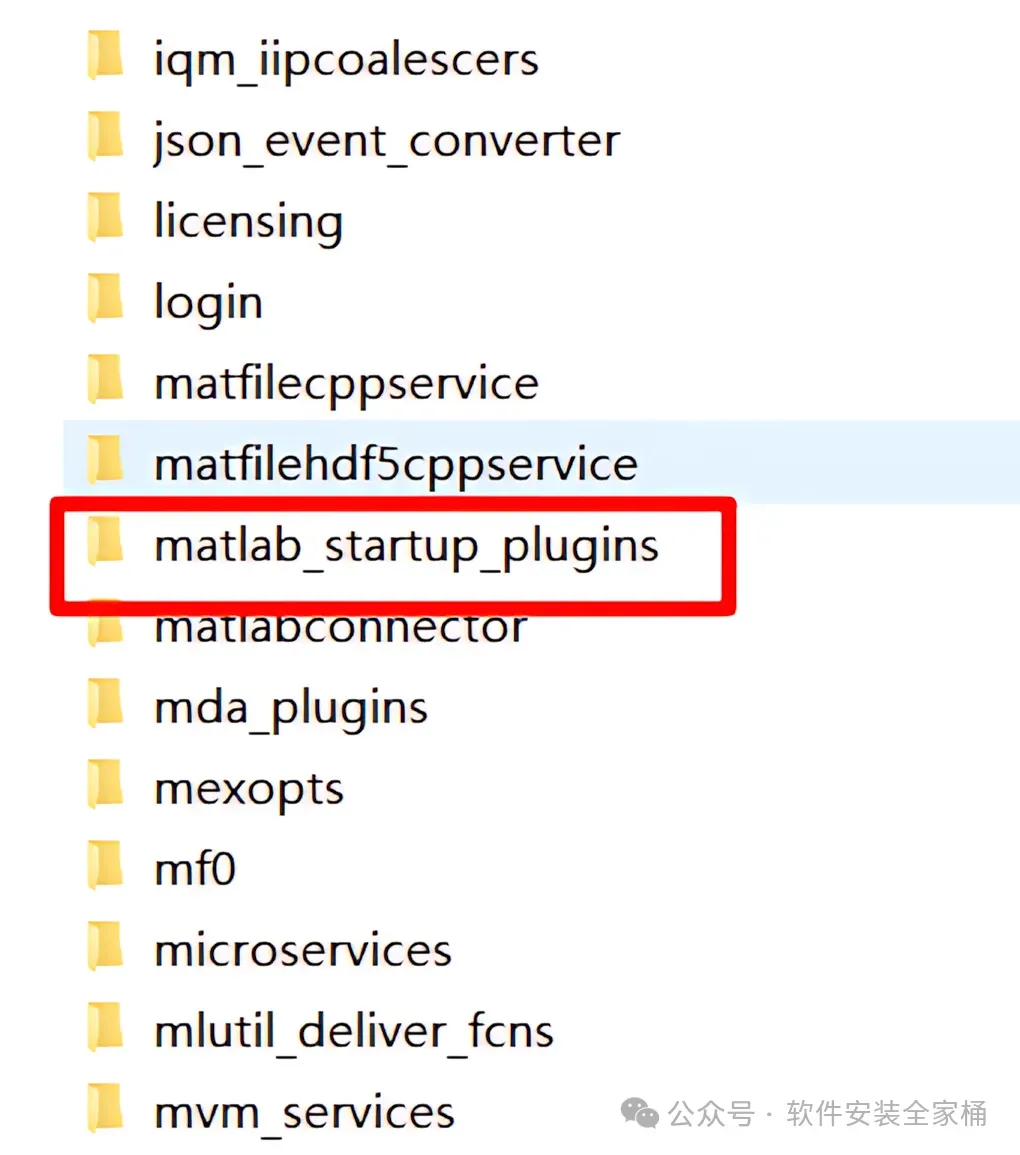The width and height of the screenshot is (1020, 1155).
Task: Select the mda_plugins folder name
Action: pyautogui.click(x=291, y=709)
